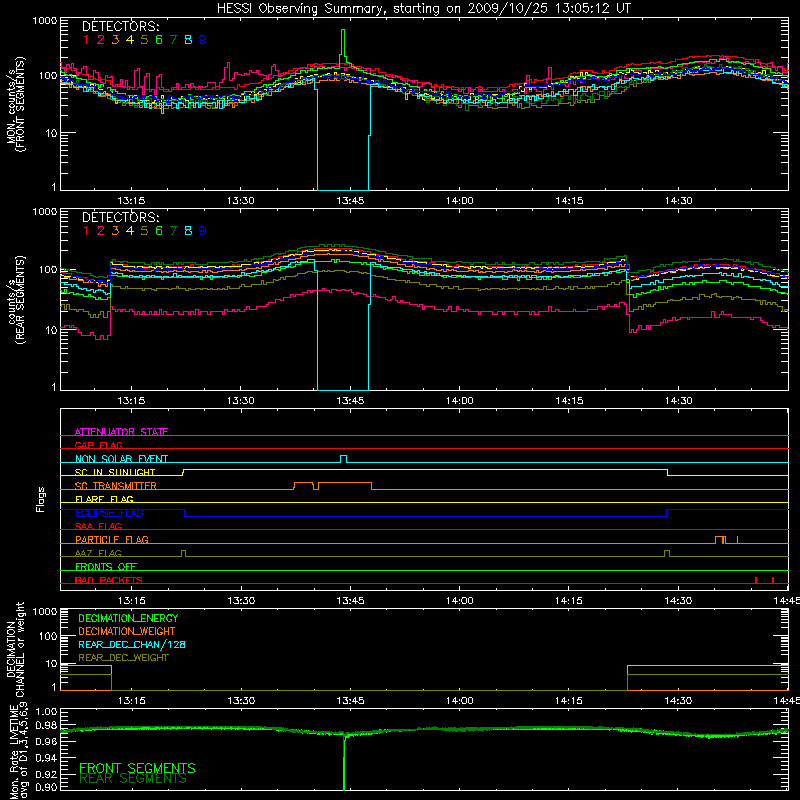Click the 14:30 tick under rear segments plot
Image resolution: width=800 pixels, height=800 pixels.
tap(679, 401)
